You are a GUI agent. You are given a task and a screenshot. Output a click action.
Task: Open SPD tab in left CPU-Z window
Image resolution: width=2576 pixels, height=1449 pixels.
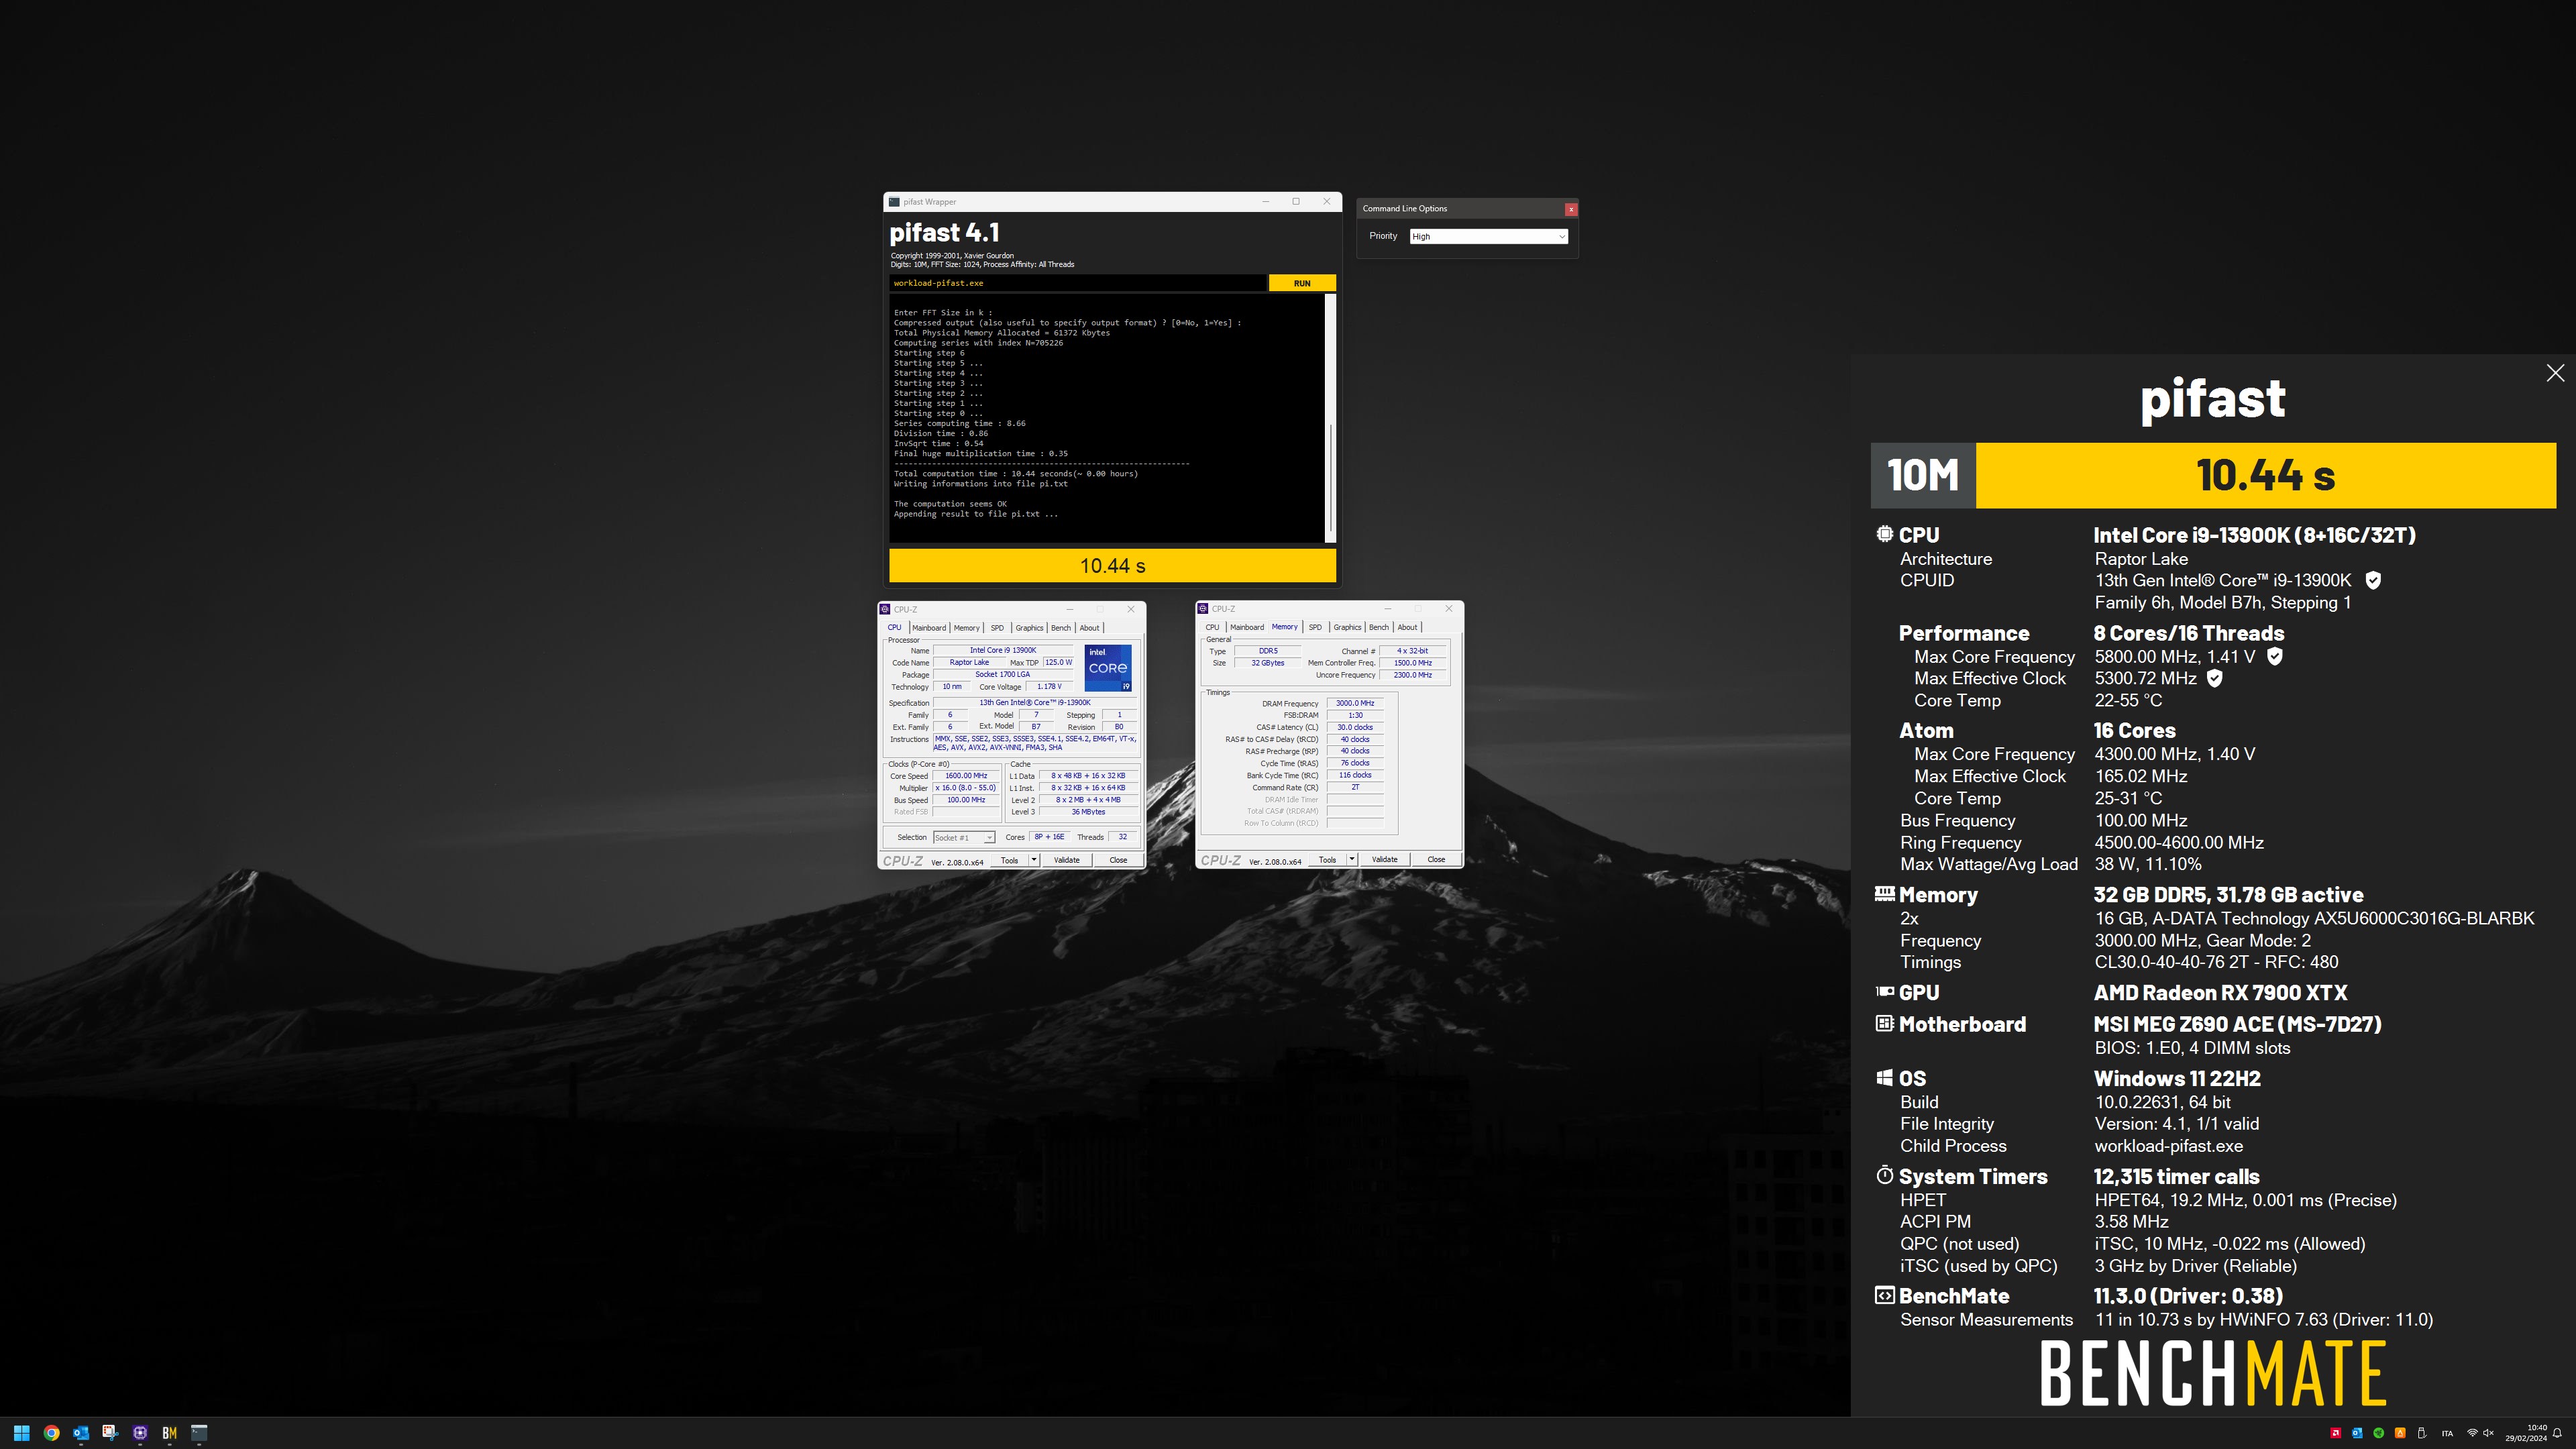pyautogui.click(x=997, y=628)
